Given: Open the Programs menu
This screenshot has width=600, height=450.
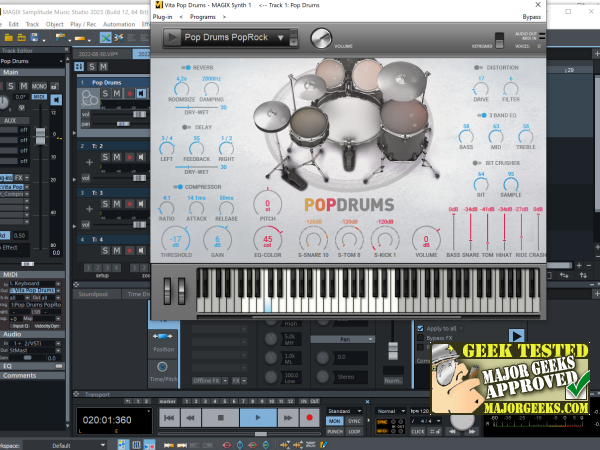Looking at the screenshot, I should pos(202,17).
